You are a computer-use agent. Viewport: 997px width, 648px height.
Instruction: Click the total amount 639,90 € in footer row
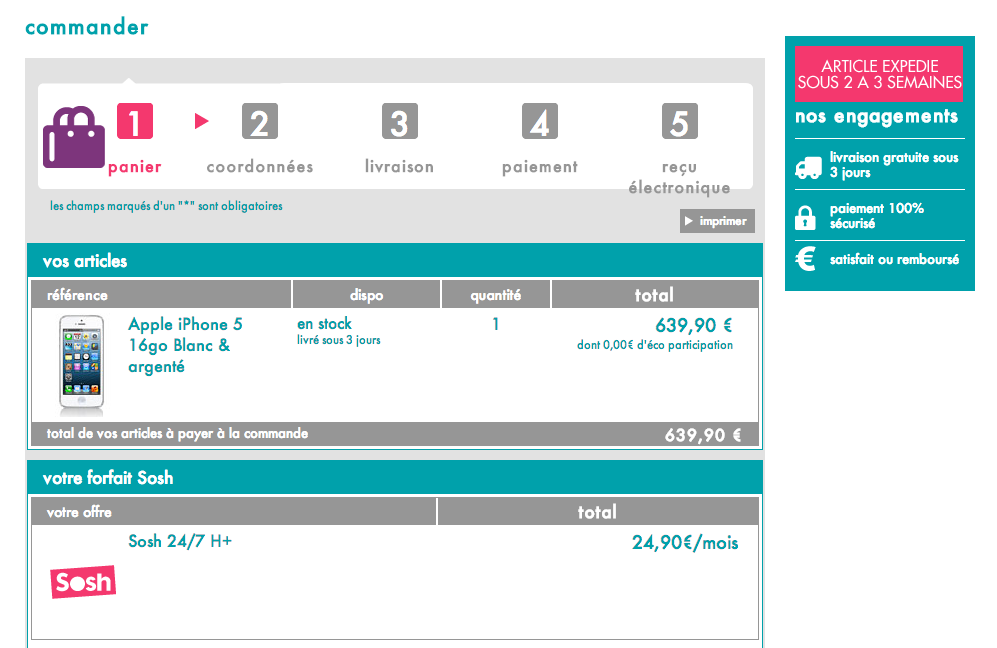coord(703,435)
